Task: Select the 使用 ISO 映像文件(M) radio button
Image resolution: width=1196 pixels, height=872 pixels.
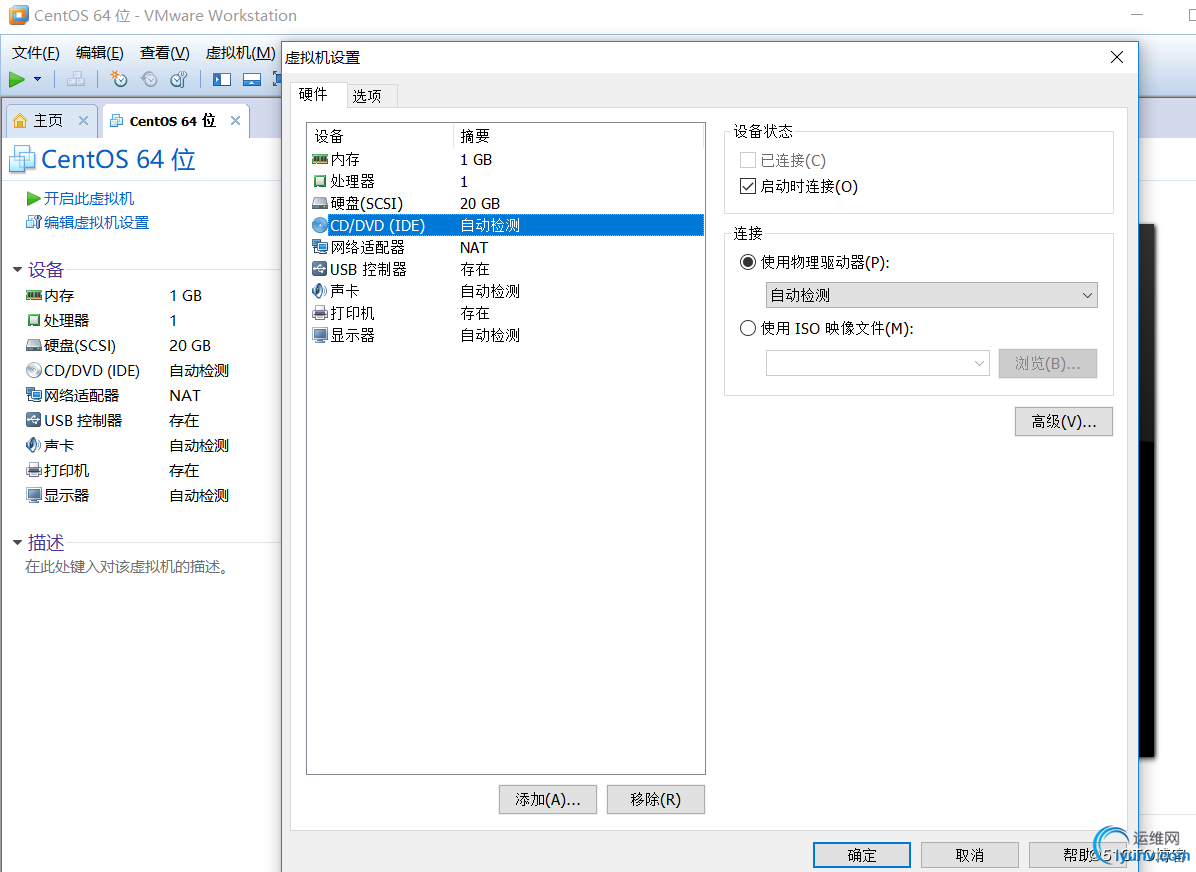Action: [x=748, y=328]
